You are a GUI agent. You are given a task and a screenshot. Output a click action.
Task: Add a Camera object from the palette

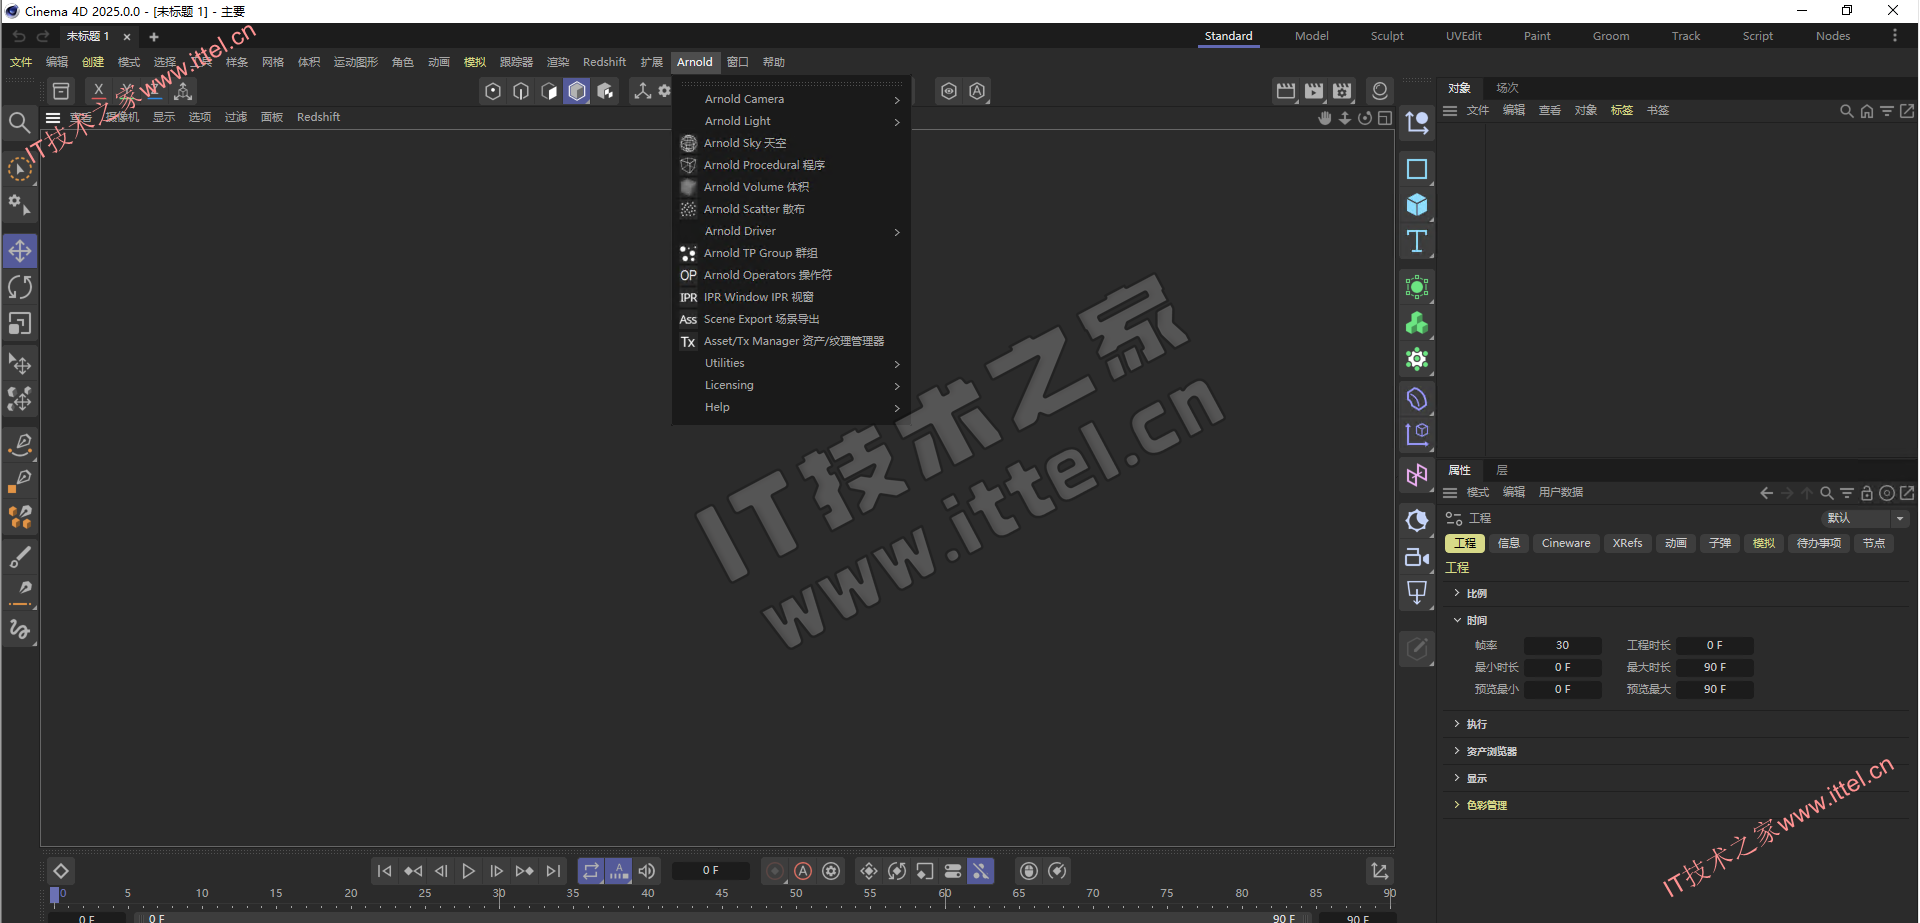[x=1417, y=557]
